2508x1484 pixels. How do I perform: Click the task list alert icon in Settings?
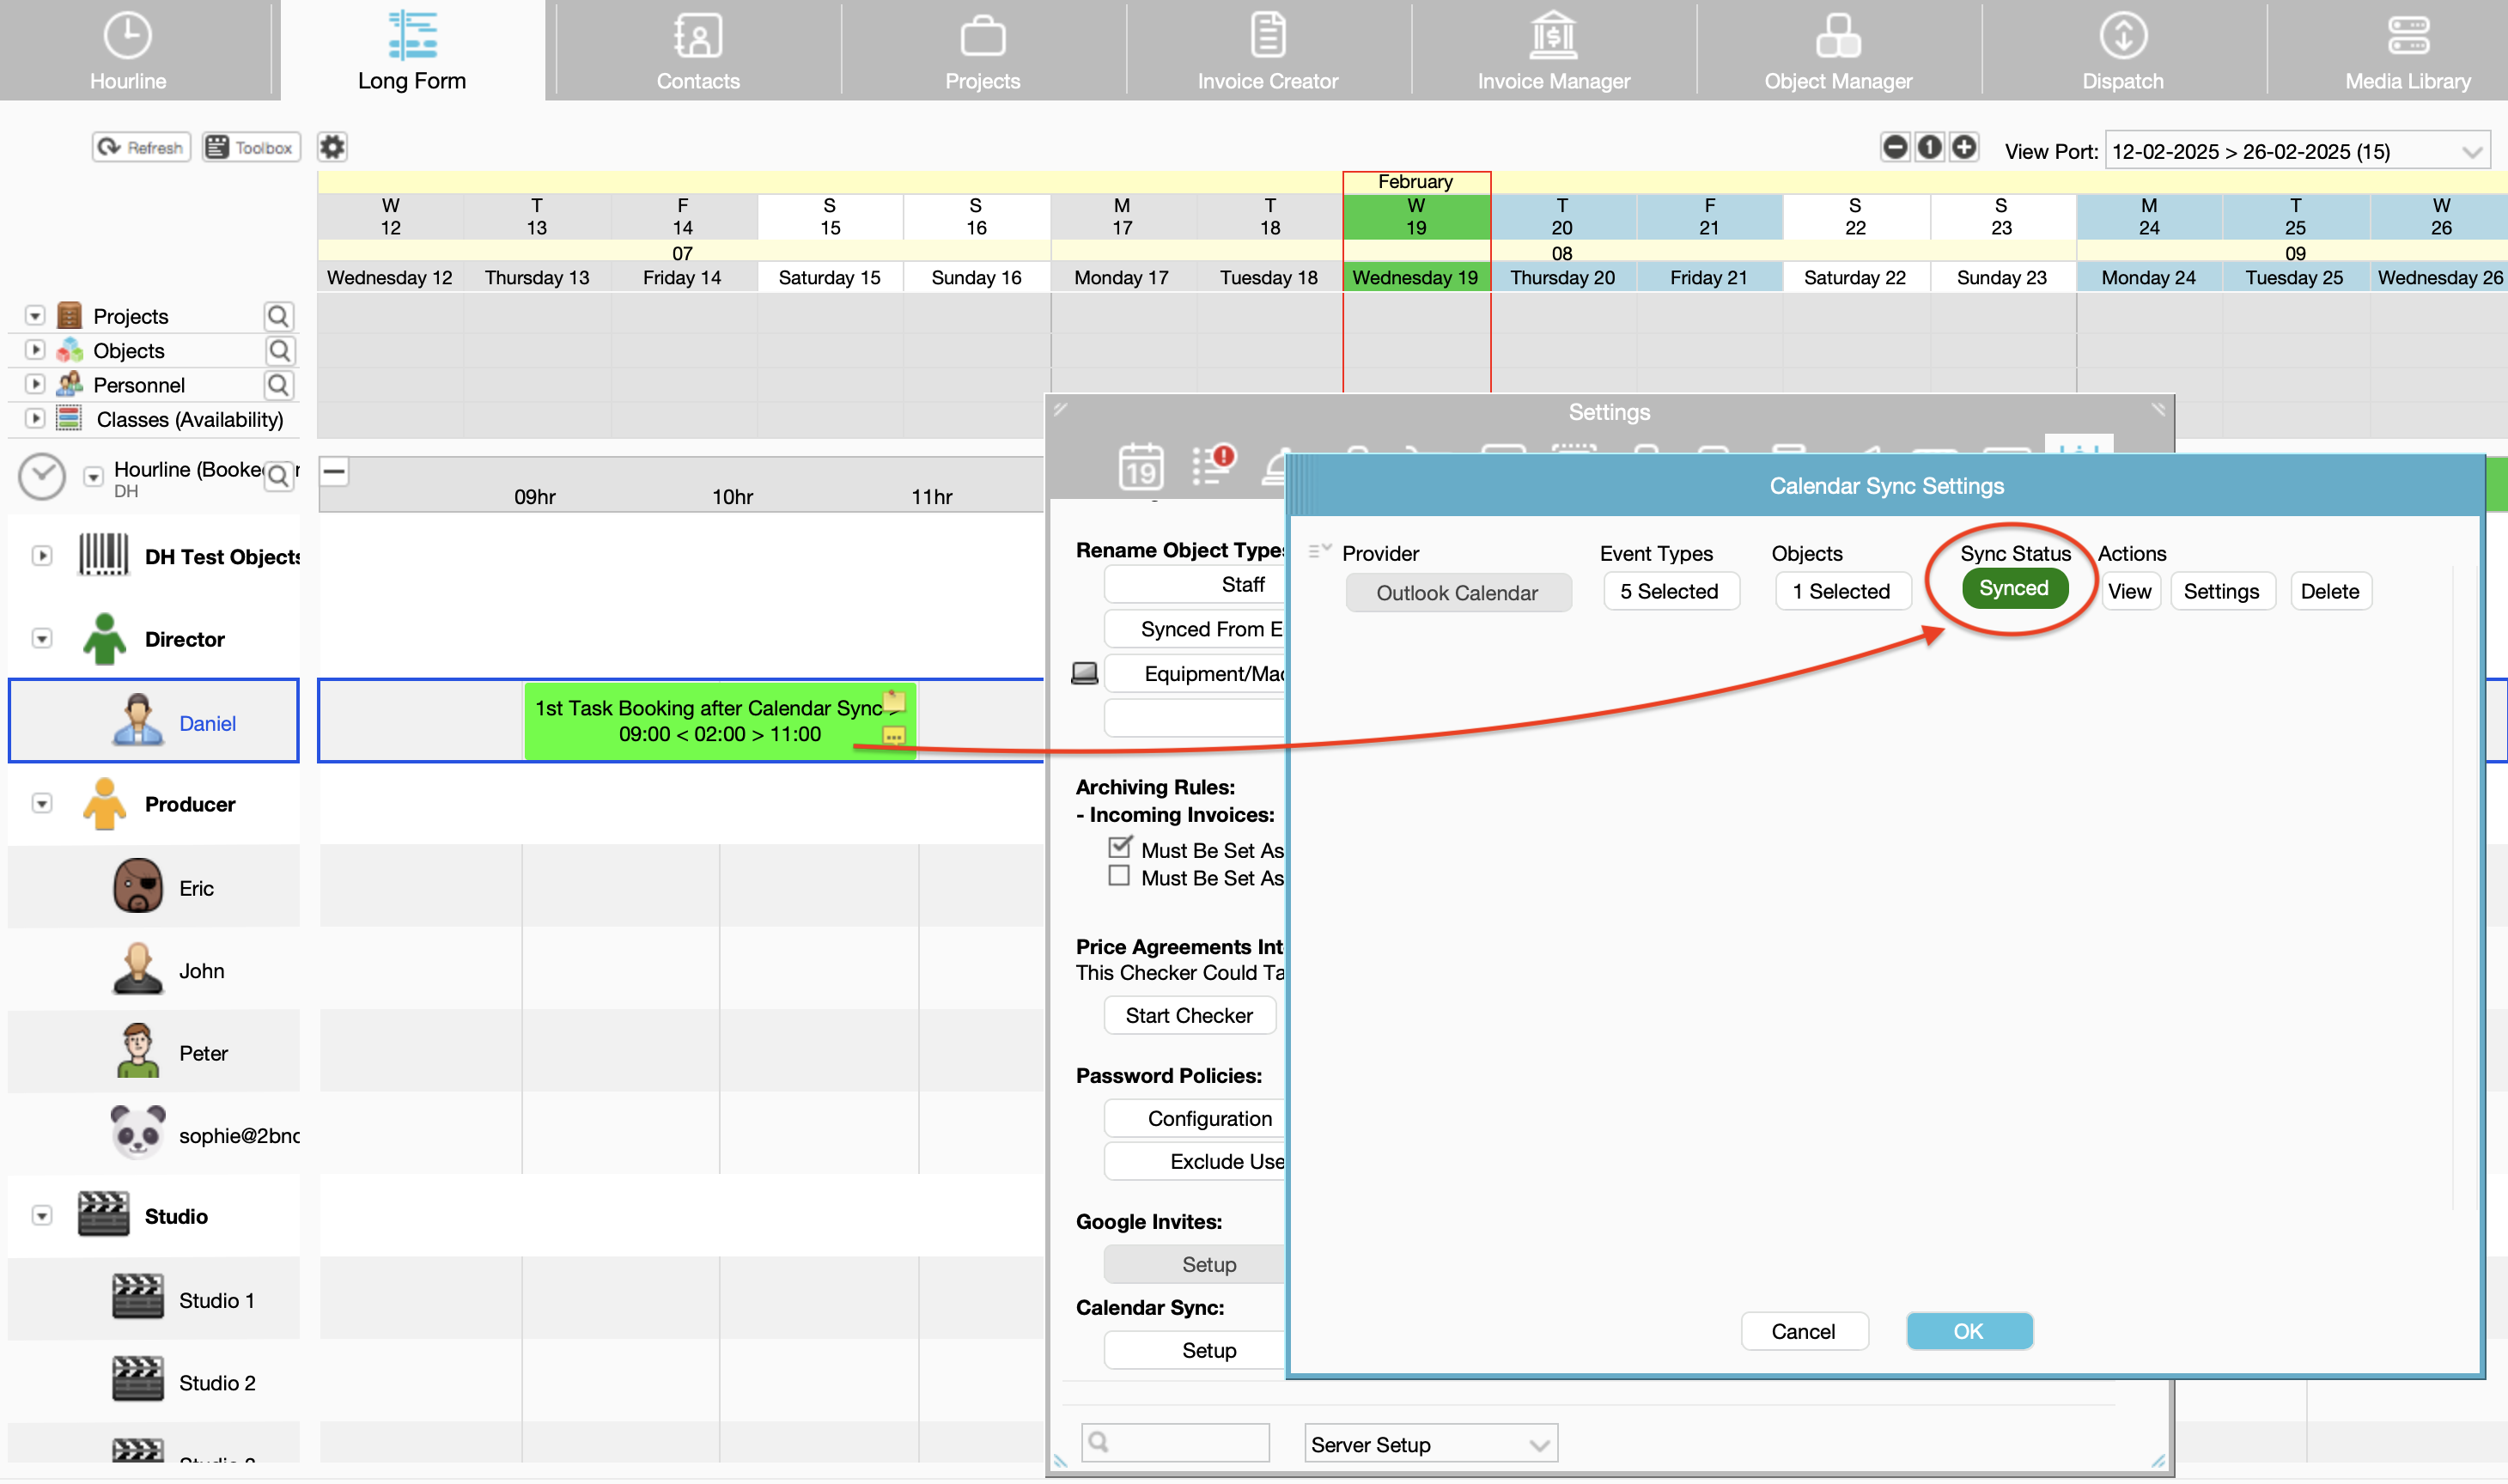(x=1213, y=466)
